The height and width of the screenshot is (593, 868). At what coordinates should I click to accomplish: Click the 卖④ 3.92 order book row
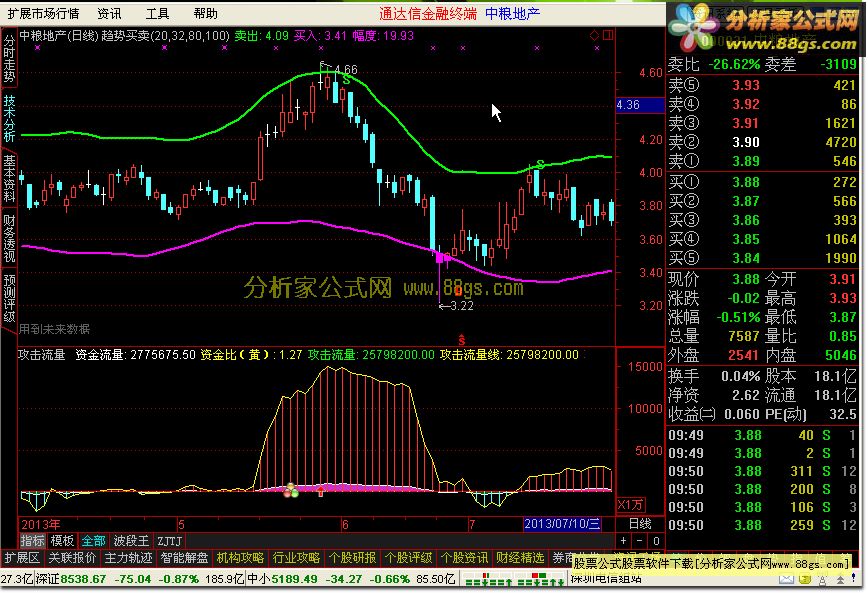pos(762,104)
